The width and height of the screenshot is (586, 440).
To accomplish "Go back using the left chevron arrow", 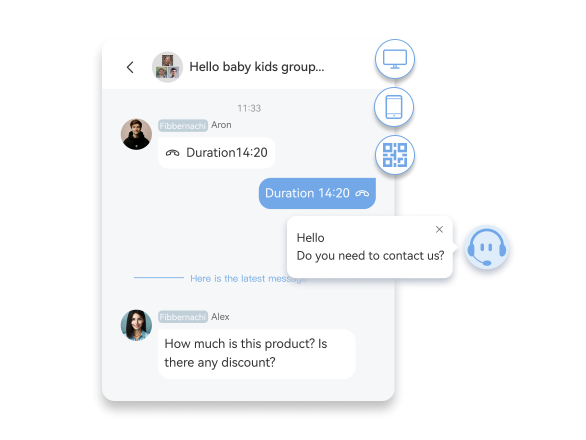I will [130, 67].
